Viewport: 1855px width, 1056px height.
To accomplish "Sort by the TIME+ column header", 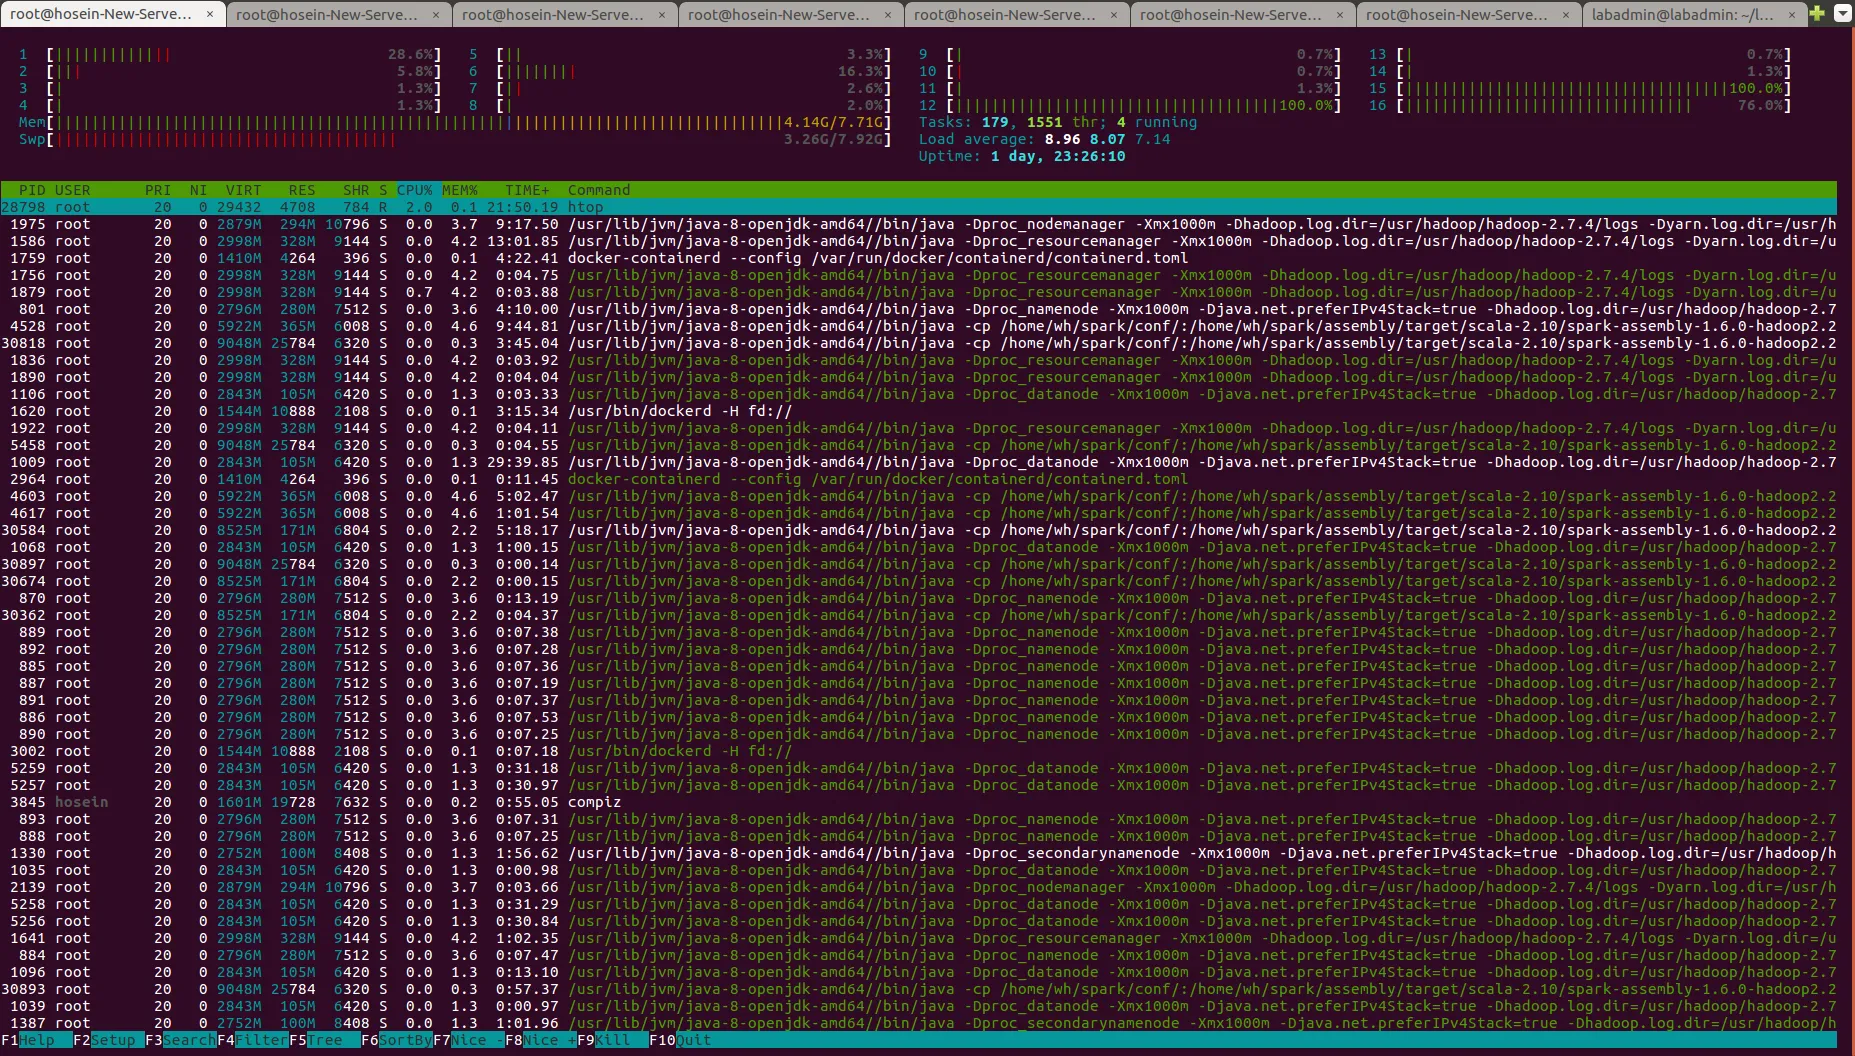I will (527, 190).
